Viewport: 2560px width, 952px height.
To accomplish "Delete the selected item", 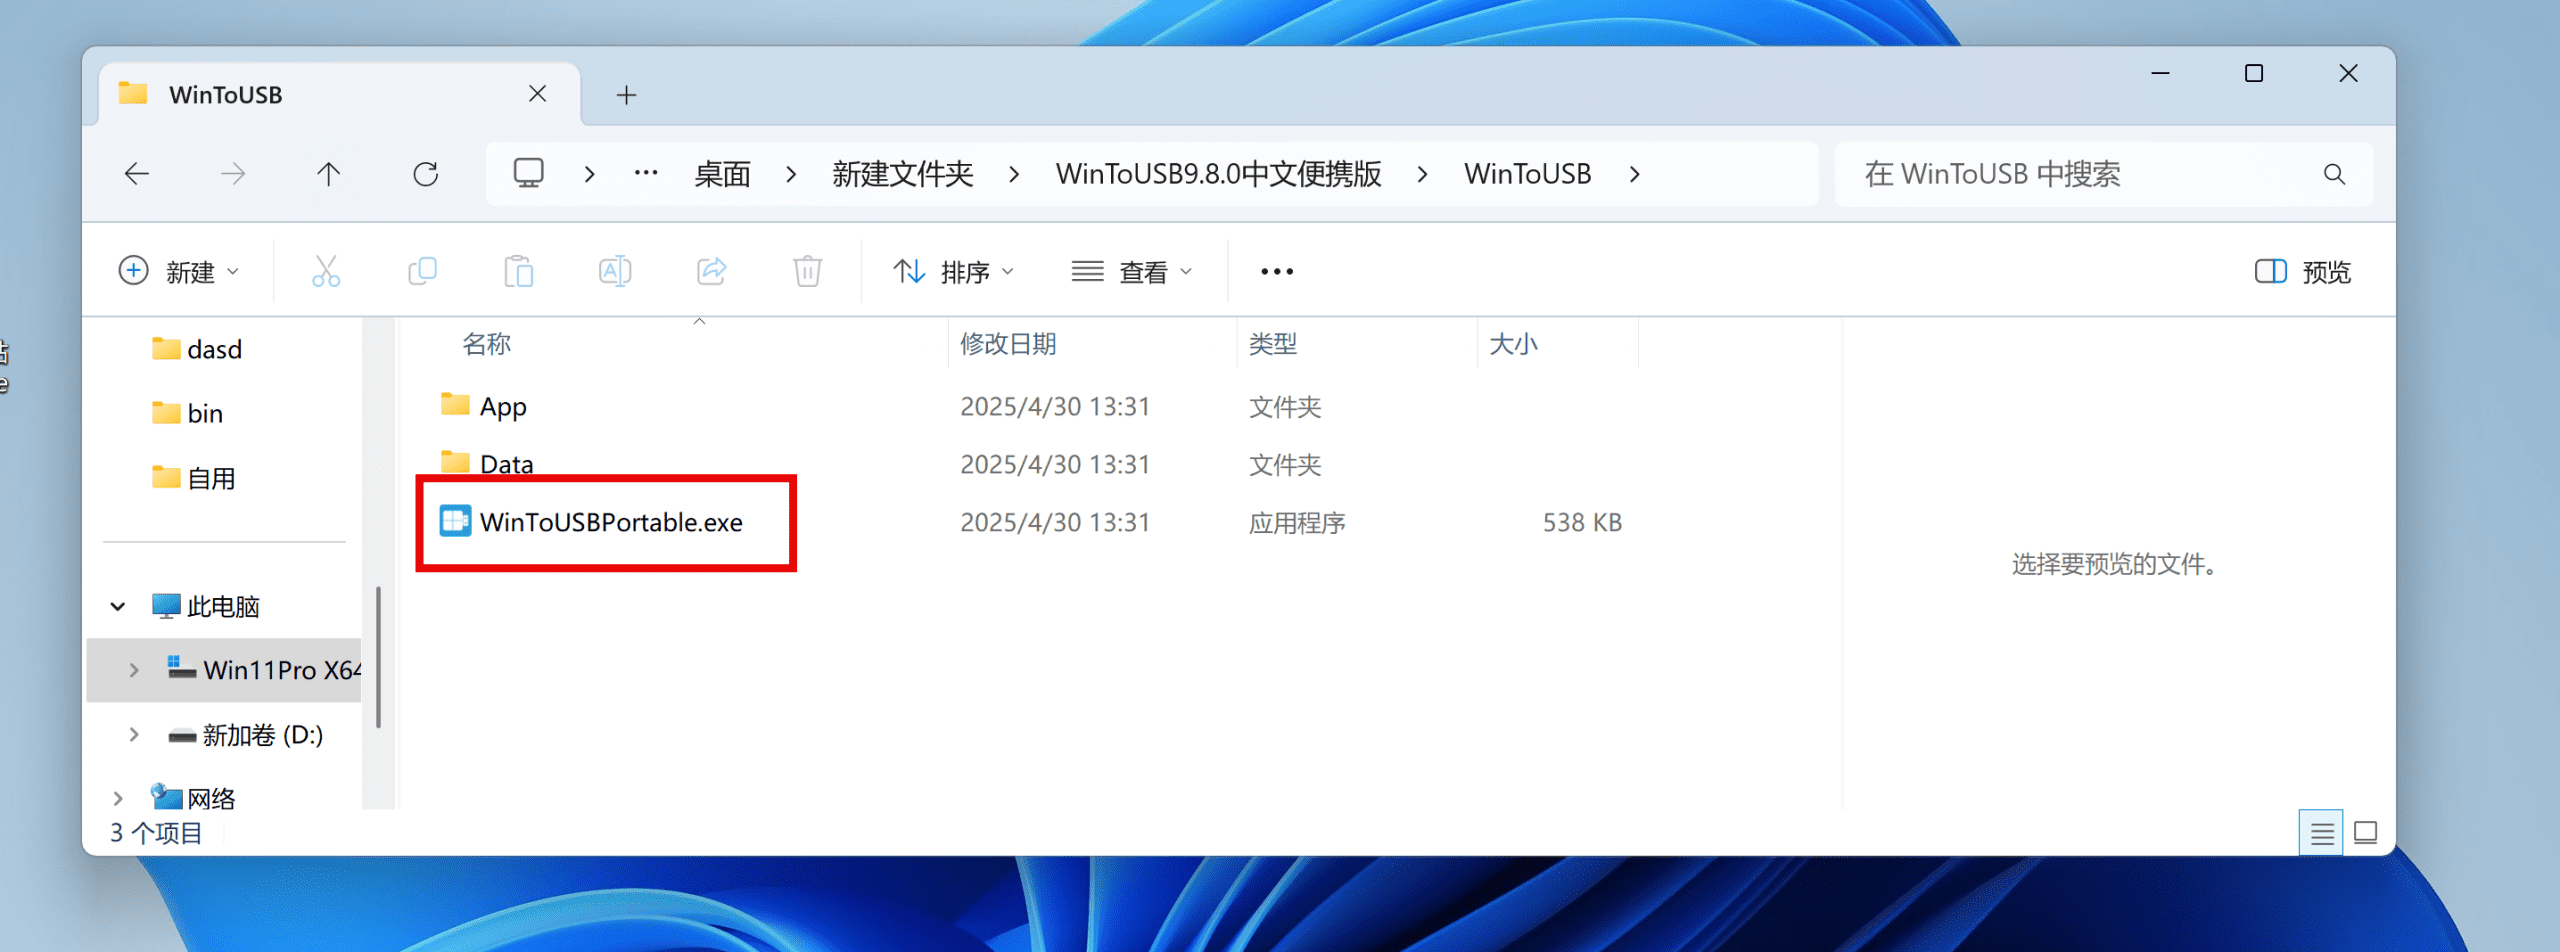I will coord(807,271).
